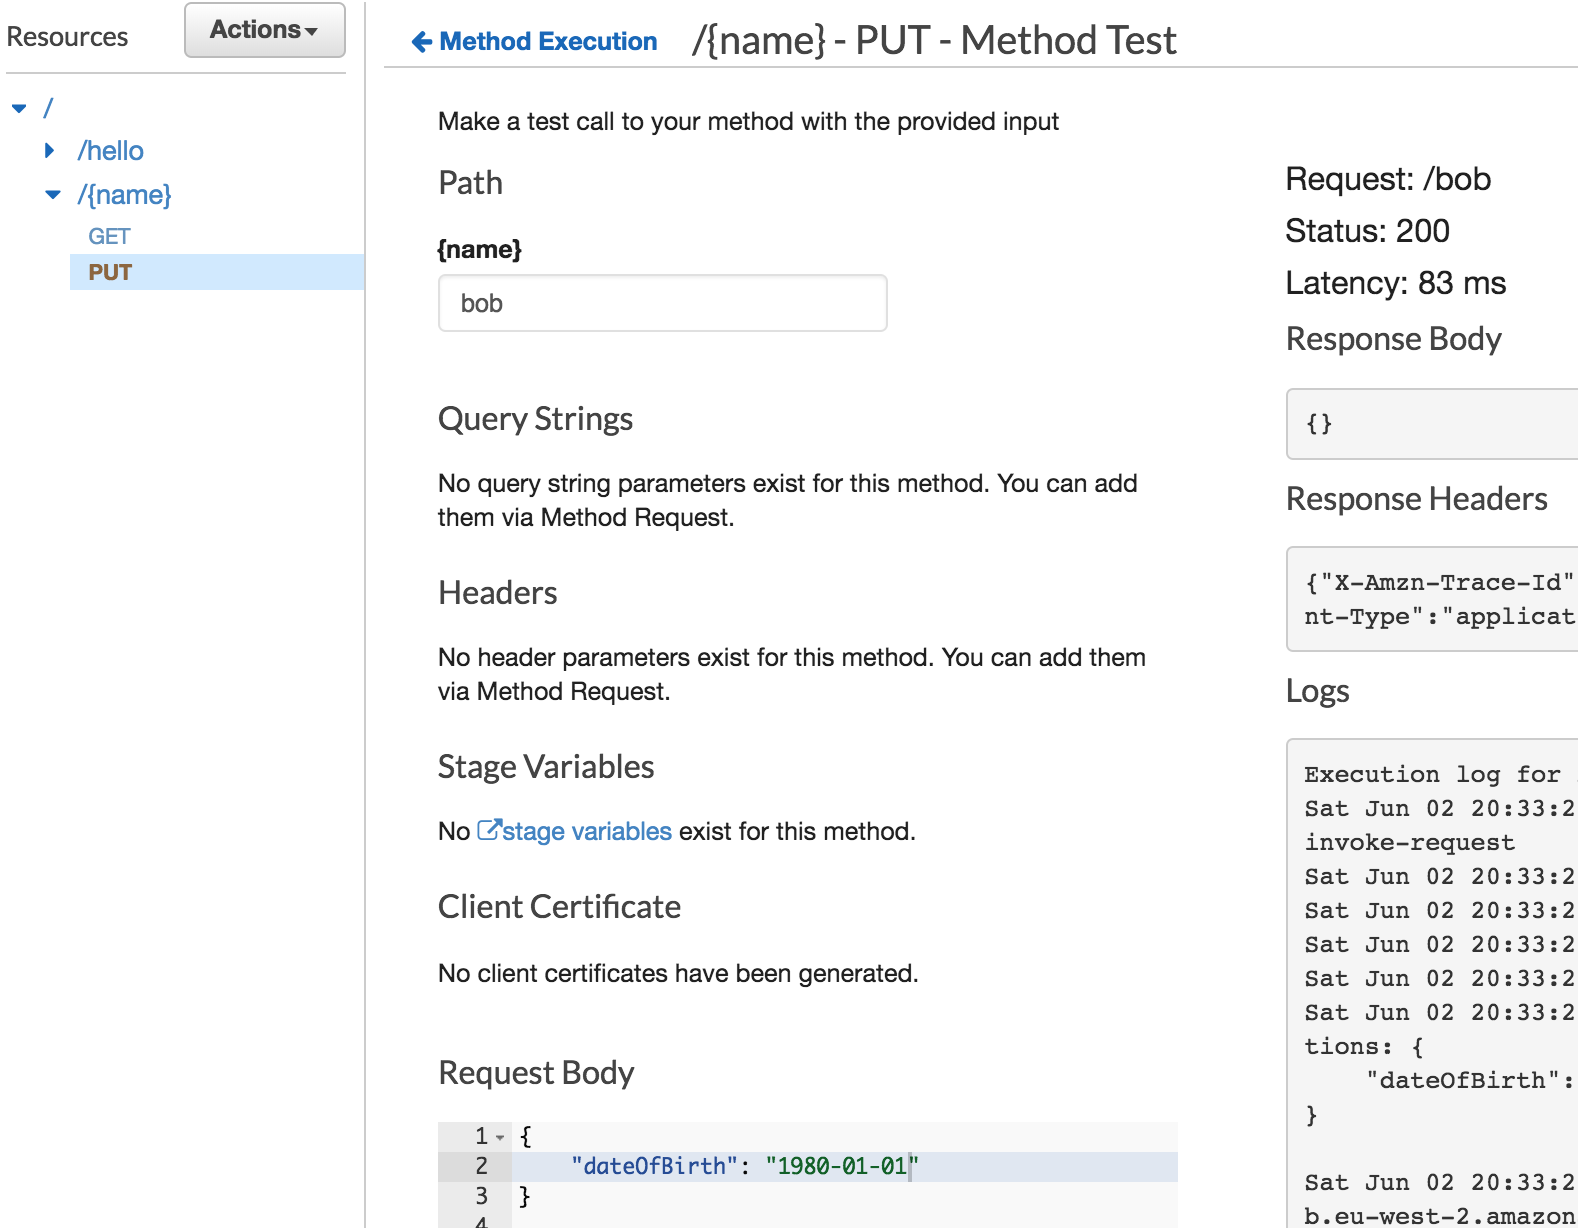The image size is (1578, 1228).
Task: Toggle the fold arrow on line 1
Action: [500, 1137]
